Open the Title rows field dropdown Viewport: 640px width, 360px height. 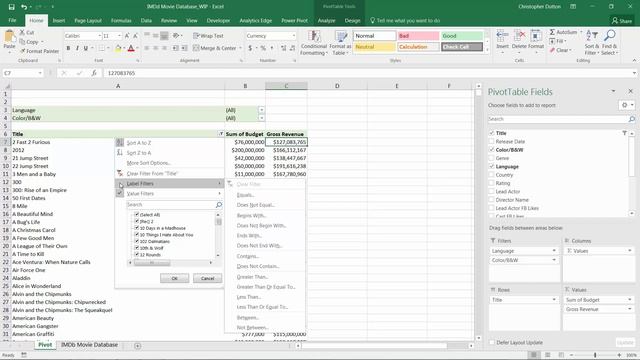pyautogui.click(x=554, y=300)
